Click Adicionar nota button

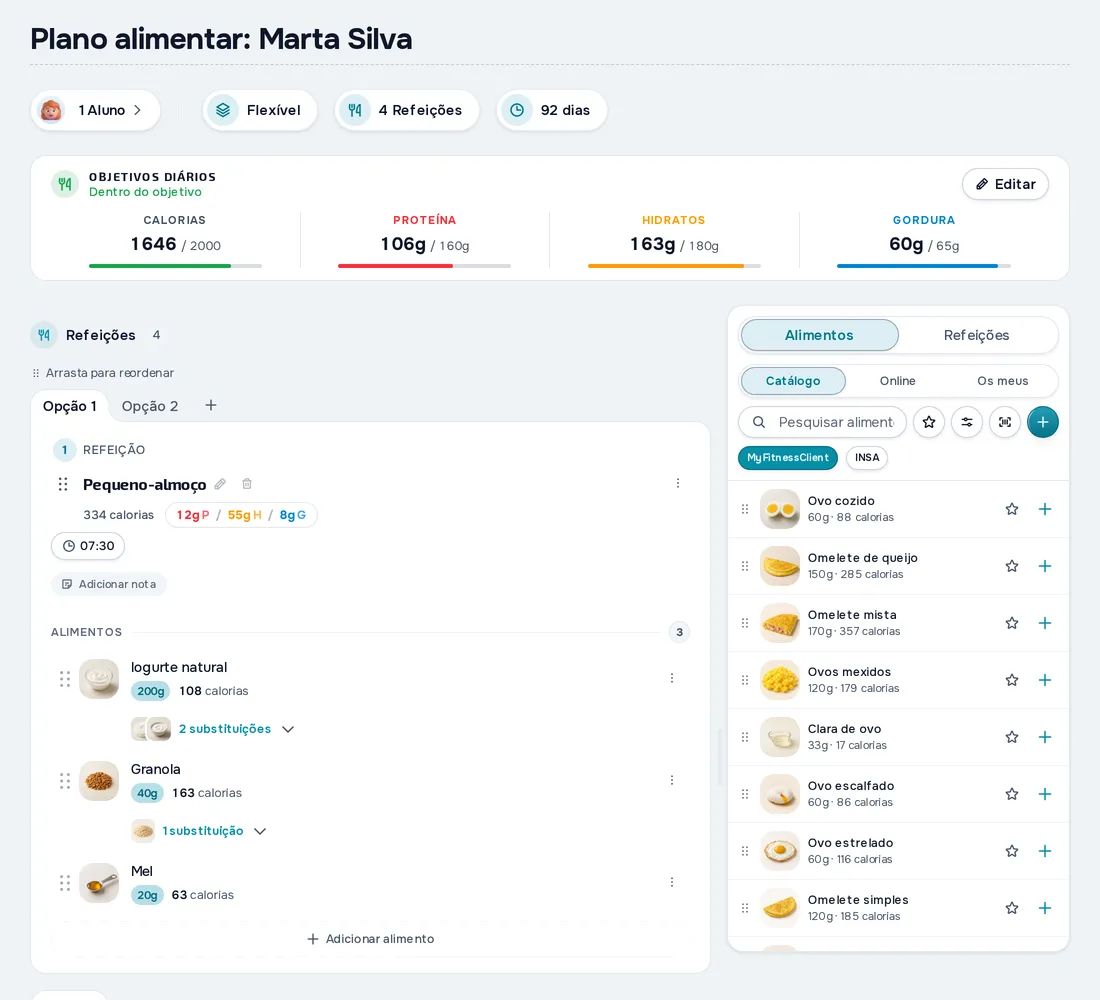pyautogui.click(x=109, y=584)
